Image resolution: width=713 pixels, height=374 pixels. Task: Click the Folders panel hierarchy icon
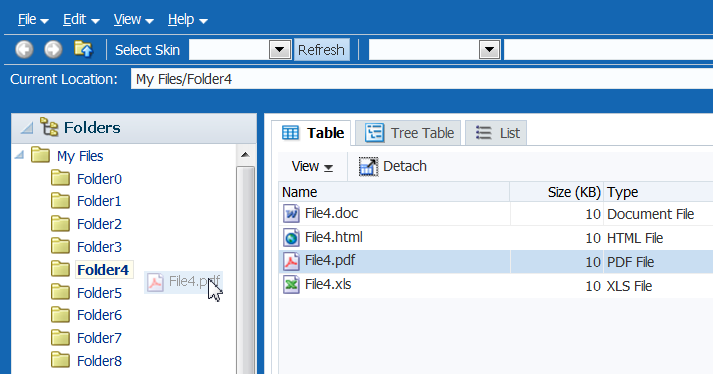[49, 127]
